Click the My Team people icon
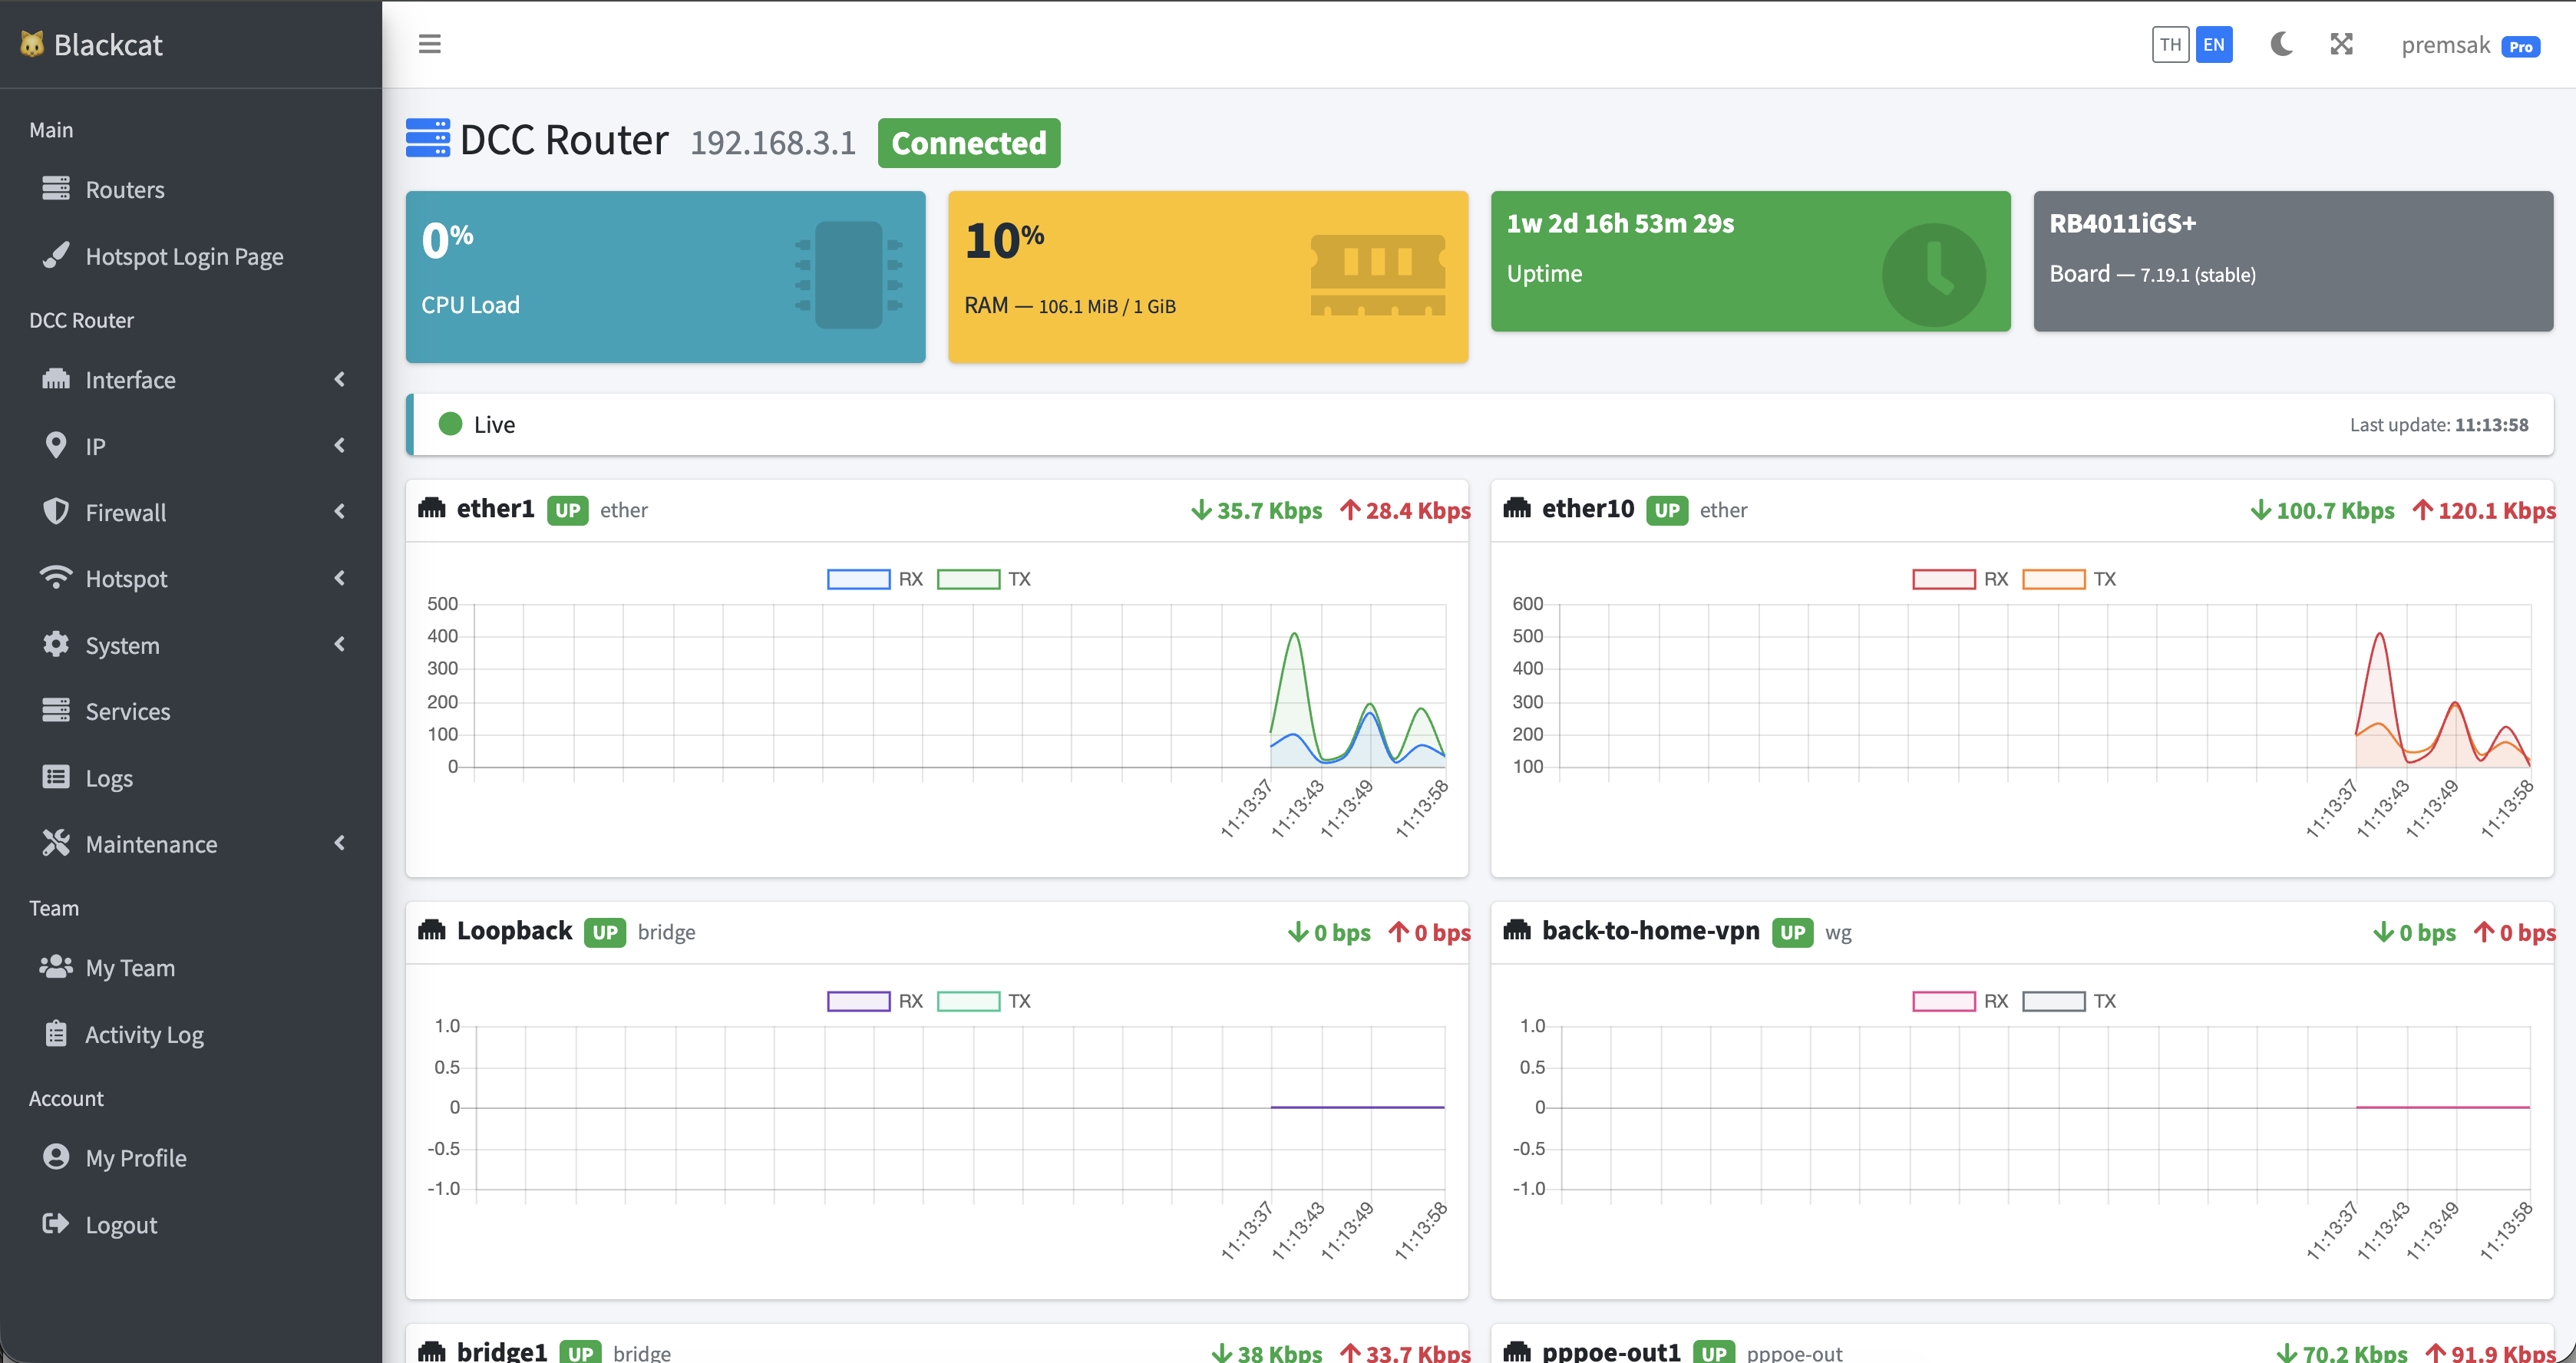Image resolution: width=2576 pixels, height=1363 pixels. (x=56, y=967)
